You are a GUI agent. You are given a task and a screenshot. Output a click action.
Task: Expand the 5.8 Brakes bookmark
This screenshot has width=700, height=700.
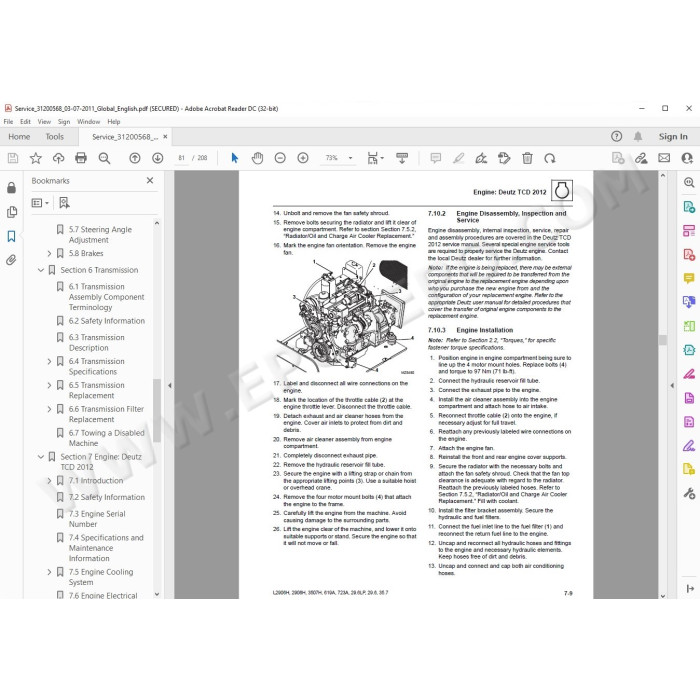click(49, 254)
